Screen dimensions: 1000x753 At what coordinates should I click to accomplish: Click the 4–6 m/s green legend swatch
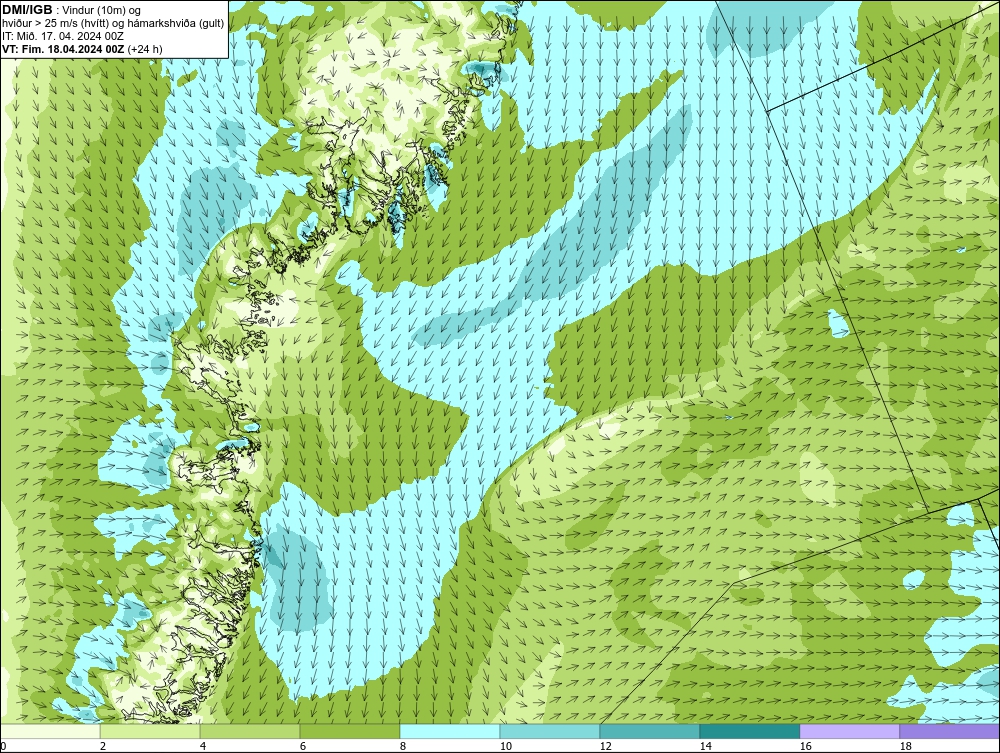250,731
